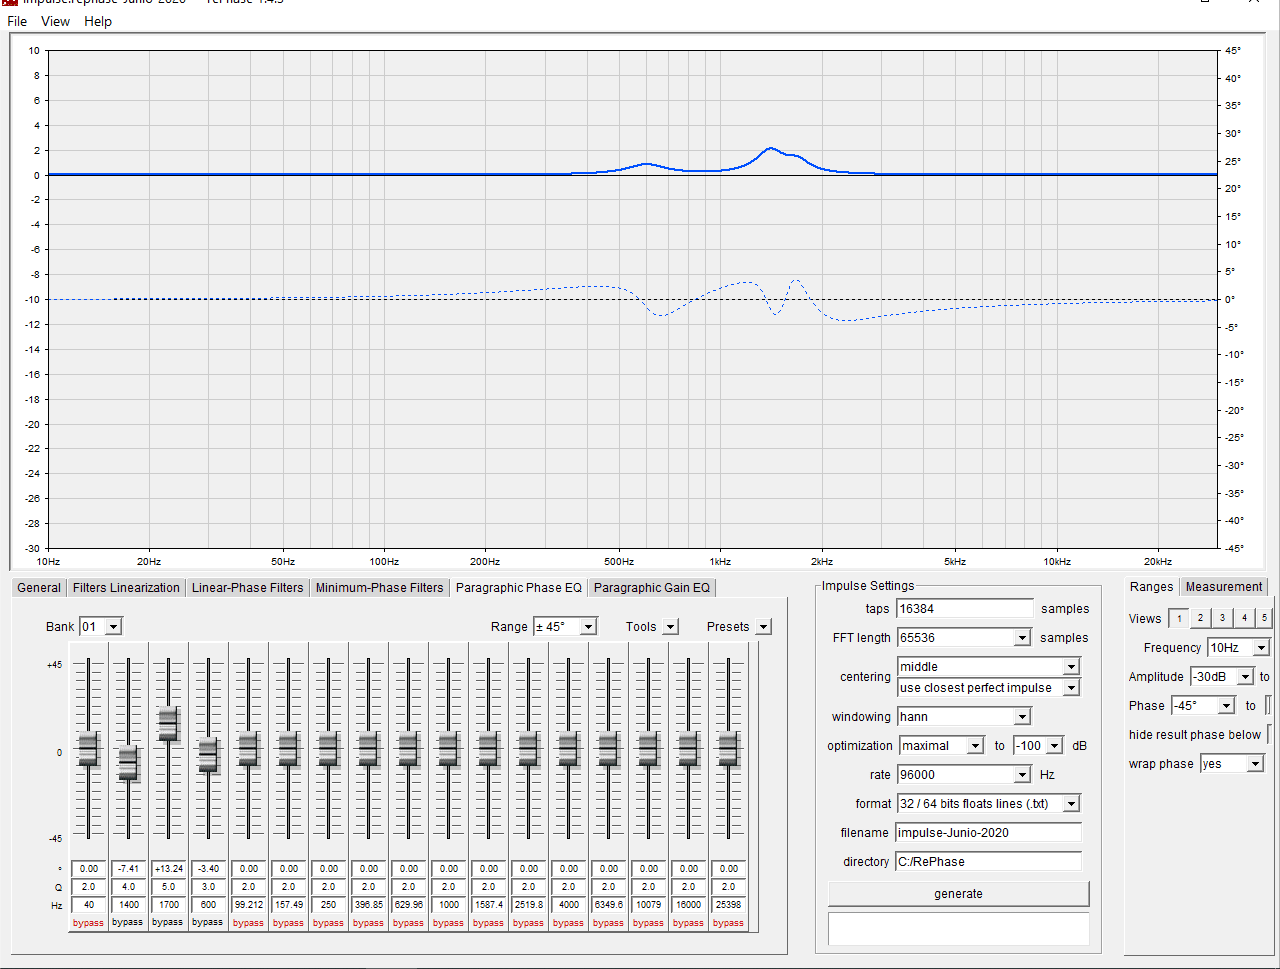The height and width of the screenshot is (969, 1280).
Task: Switch to the General tab
Action: pyautogui.click(x=39, y=588)
